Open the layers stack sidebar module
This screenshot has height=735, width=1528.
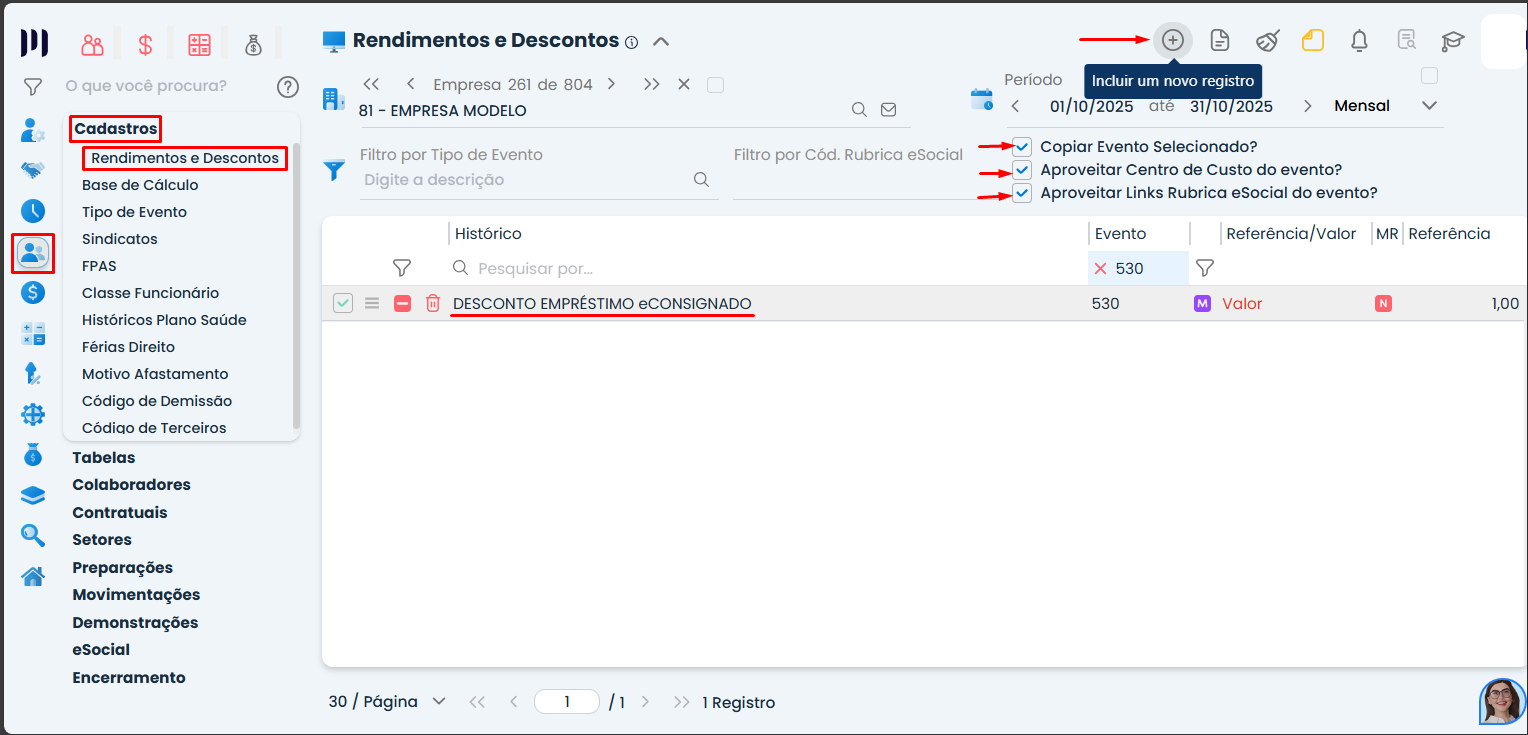tap(33, 496)
